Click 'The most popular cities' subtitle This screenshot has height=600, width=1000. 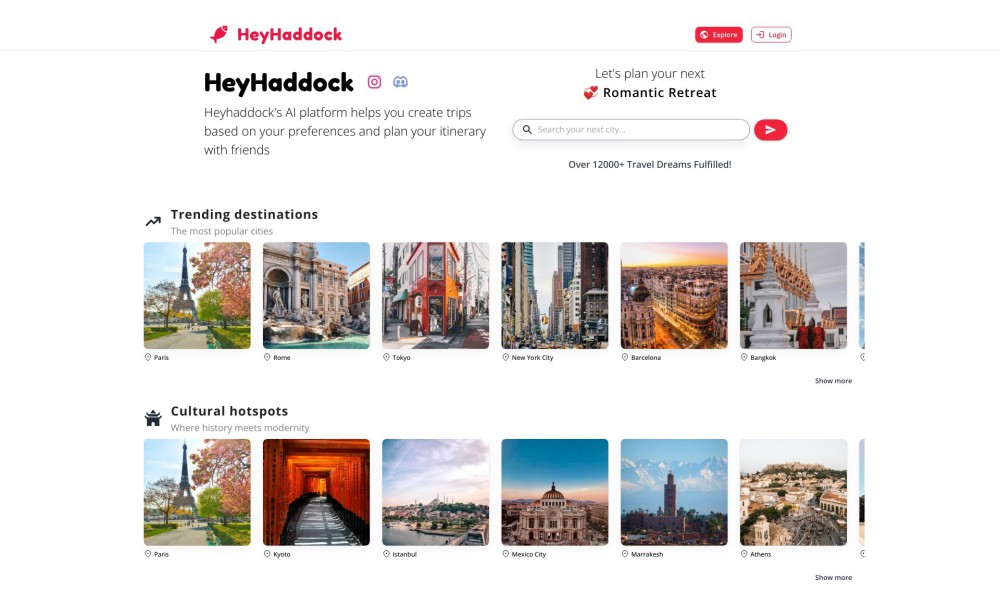[x=221, y=231]
